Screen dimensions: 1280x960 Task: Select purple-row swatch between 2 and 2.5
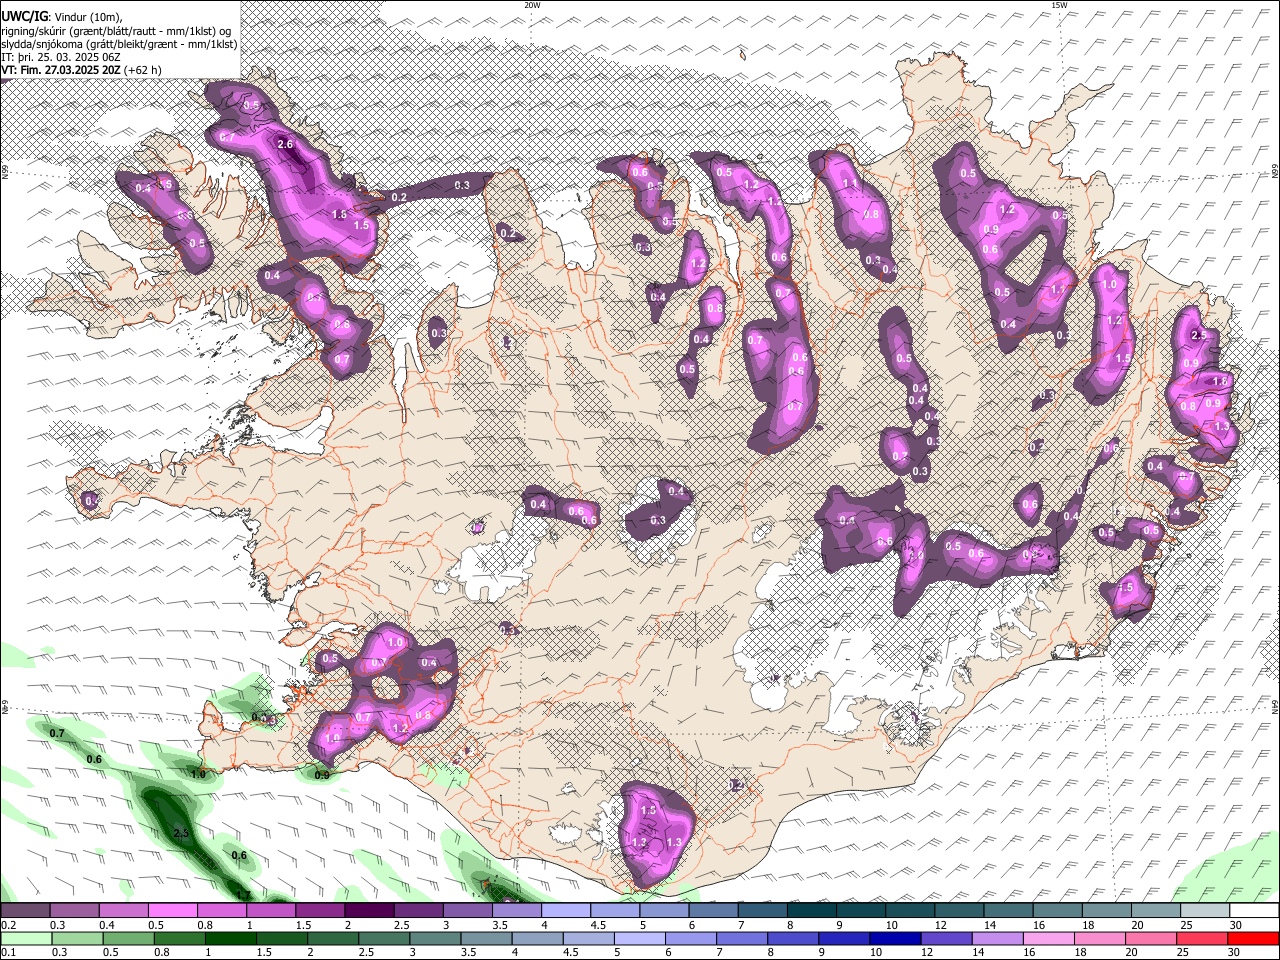coord(369,911)
